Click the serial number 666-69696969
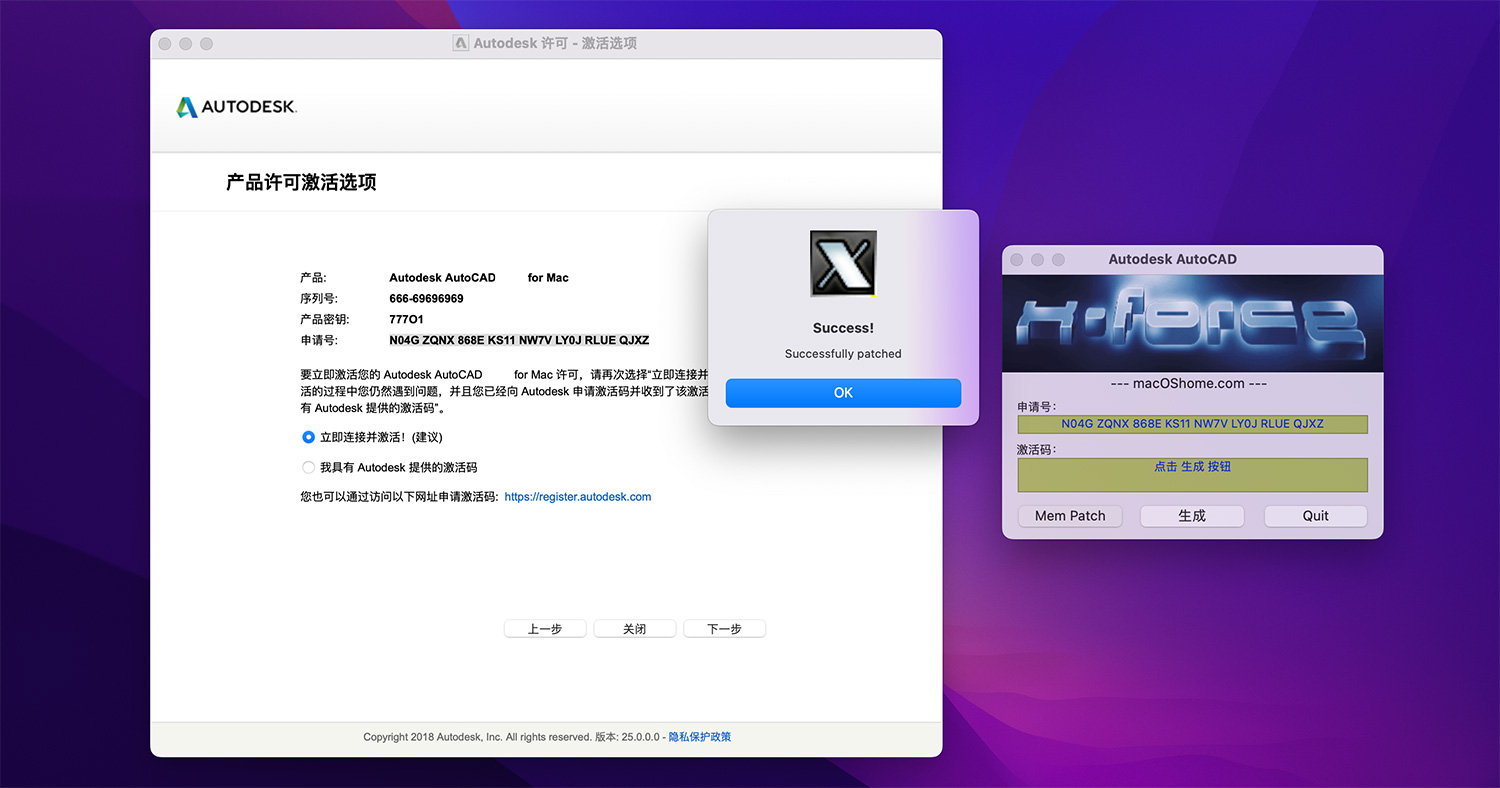 pos(426,298)
